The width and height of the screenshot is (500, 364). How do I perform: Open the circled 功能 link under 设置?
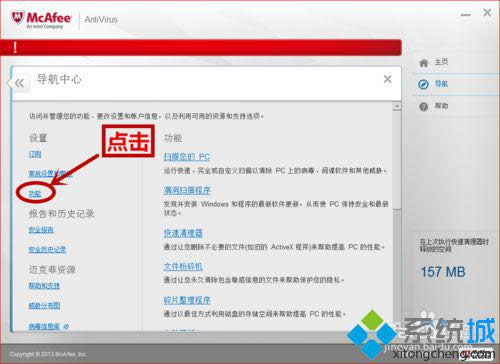tap(35, 194)
